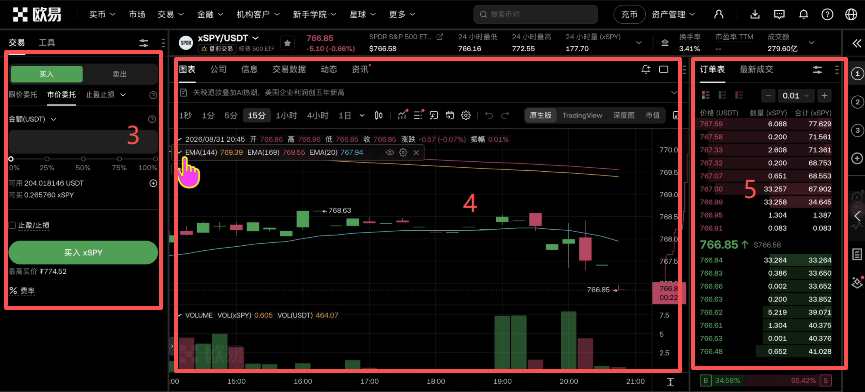865x392 pixels.
Task: Open trade panel settings sliders icon
Action: point(144,43)
